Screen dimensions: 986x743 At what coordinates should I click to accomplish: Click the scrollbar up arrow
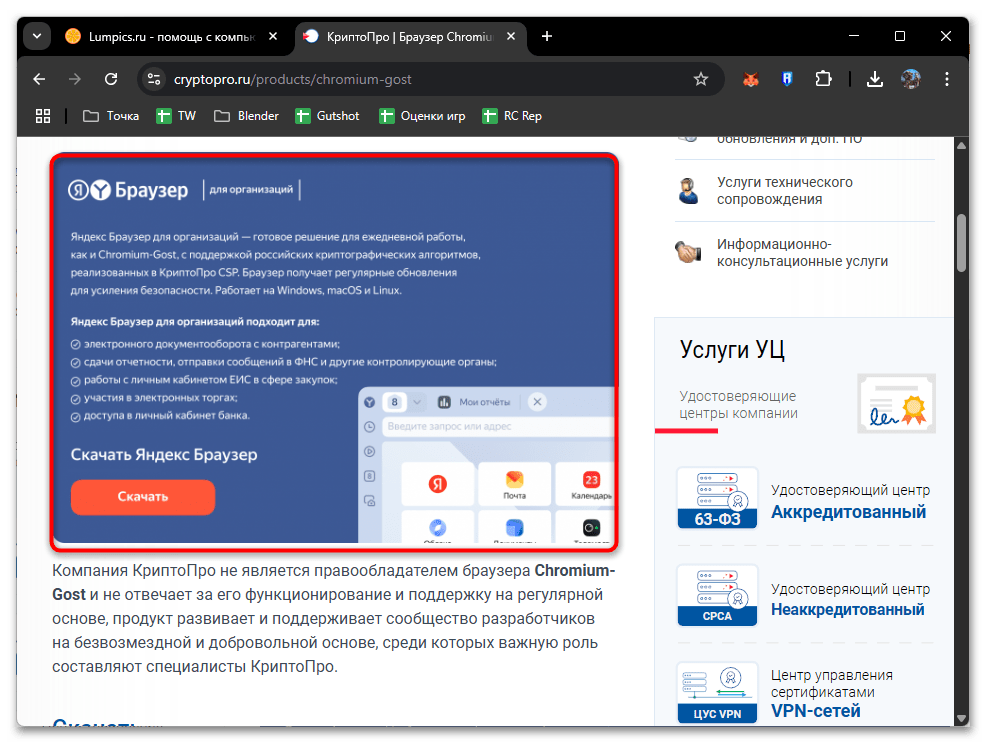point(961,145)
